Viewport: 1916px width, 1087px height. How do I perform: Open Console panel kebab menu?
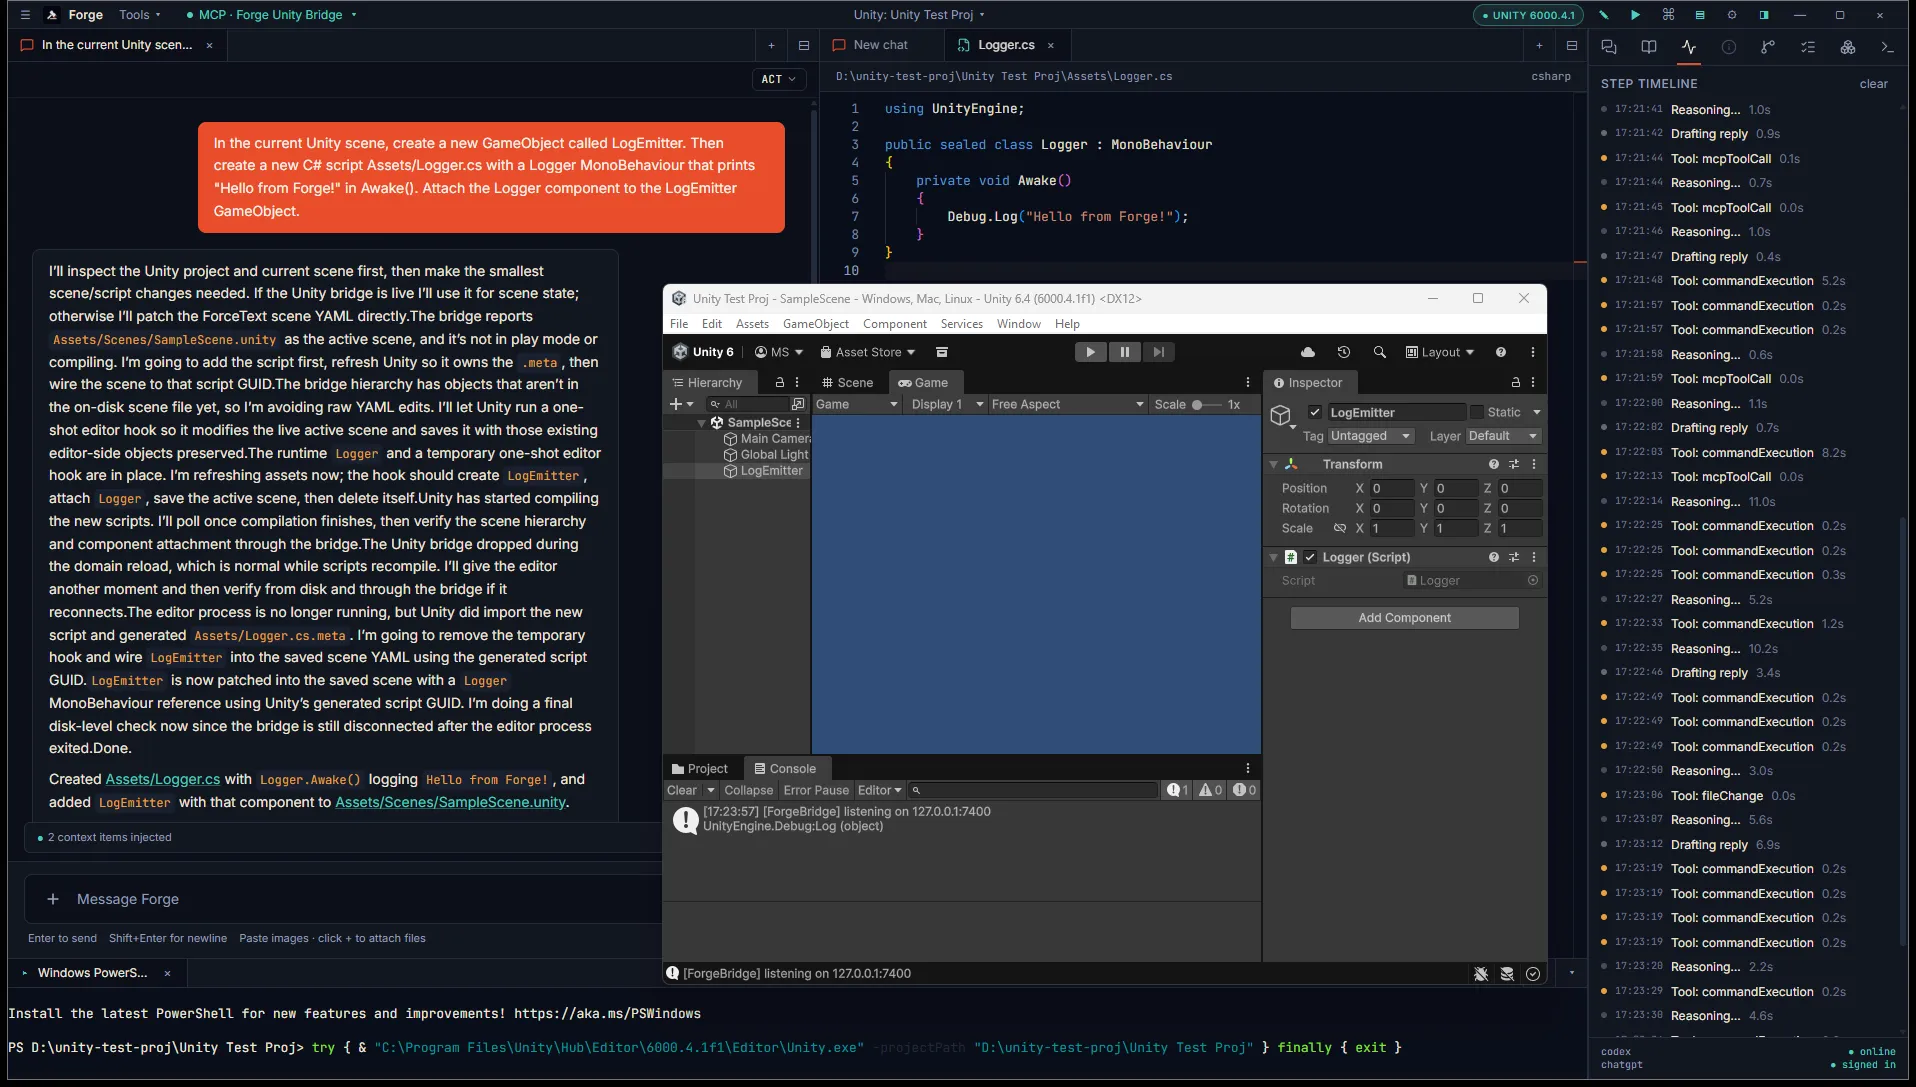coord(1247,769)
